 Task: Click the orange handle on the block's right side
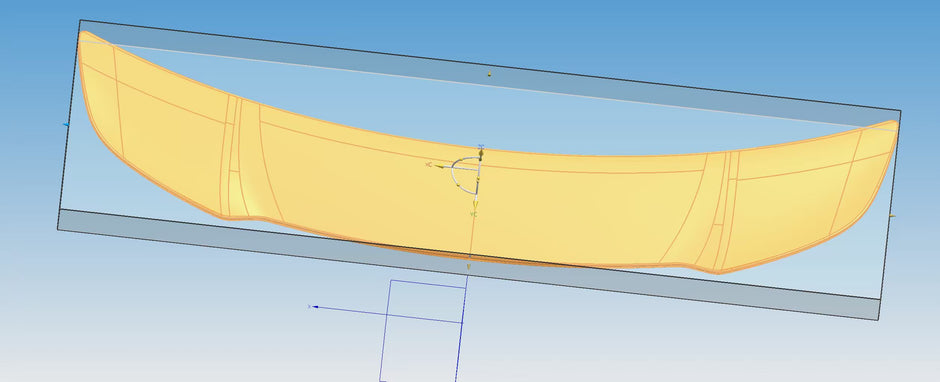pos(892,216)
